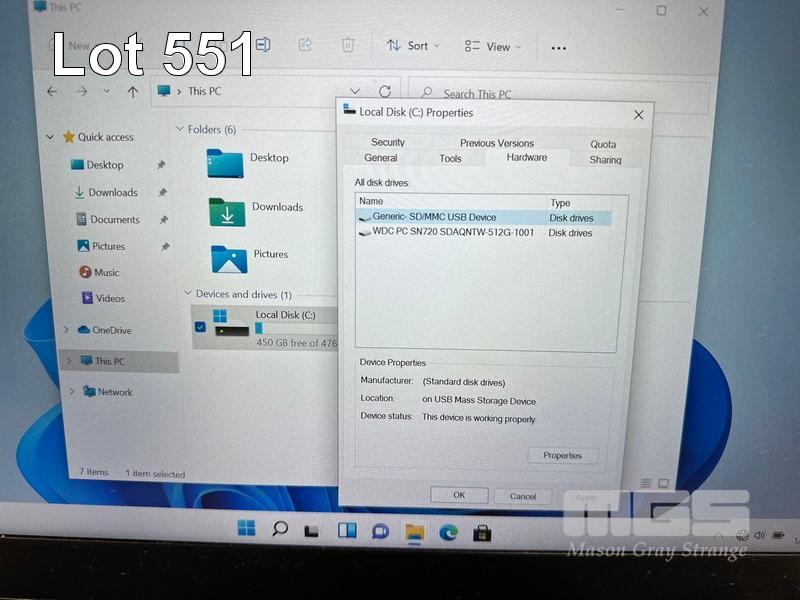800x600 pixels.
Task: Switch to the General tab
Action: tap(380, 158)
